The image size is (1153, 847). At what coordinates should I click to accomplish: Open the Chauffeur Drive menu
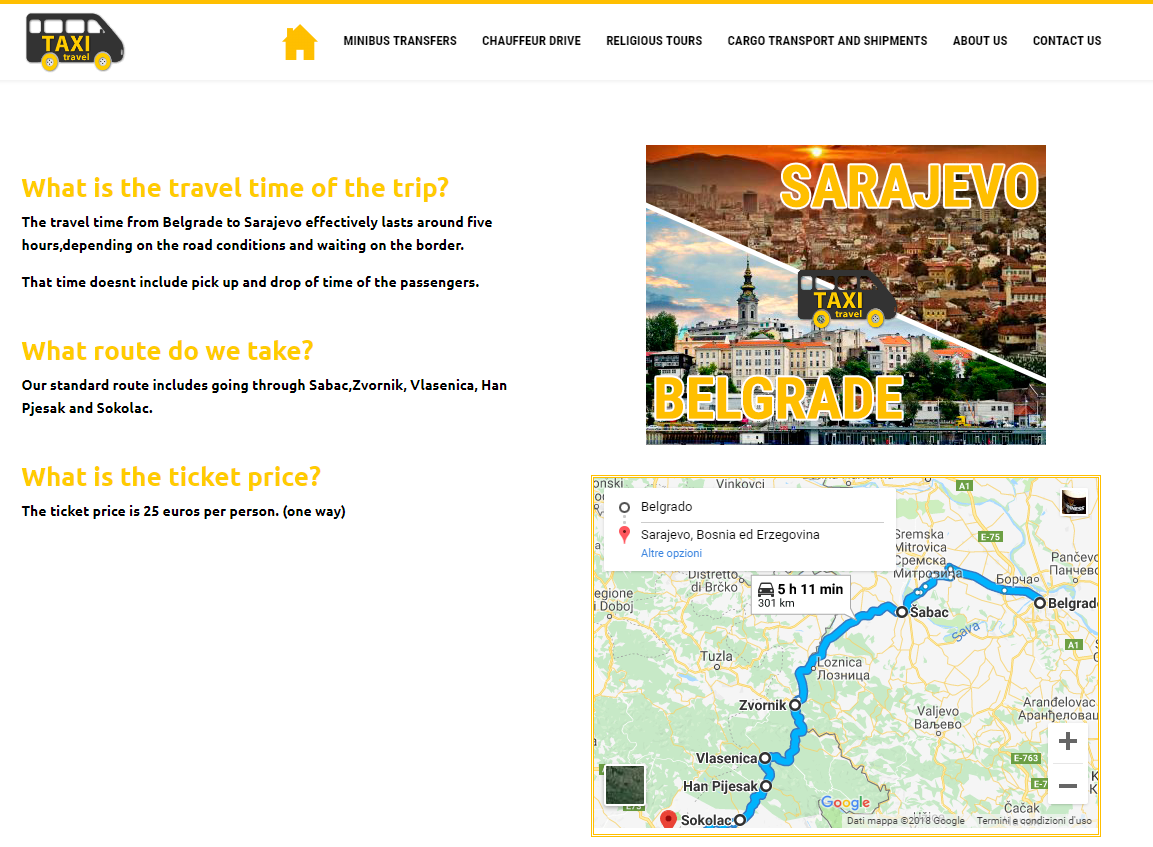pyautogui.click(x=531, y=41)
